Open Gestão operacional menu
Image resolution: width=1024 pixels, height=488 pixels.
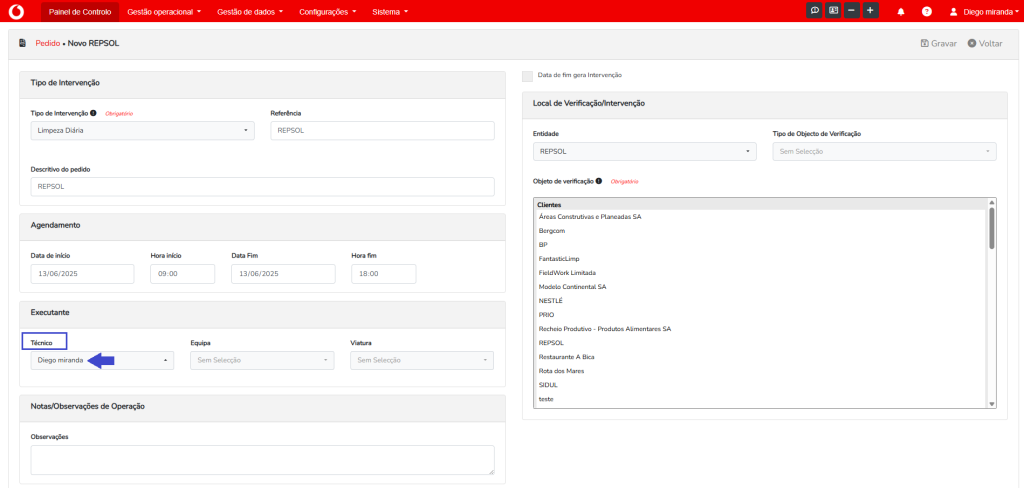click(x=164, y=12)
